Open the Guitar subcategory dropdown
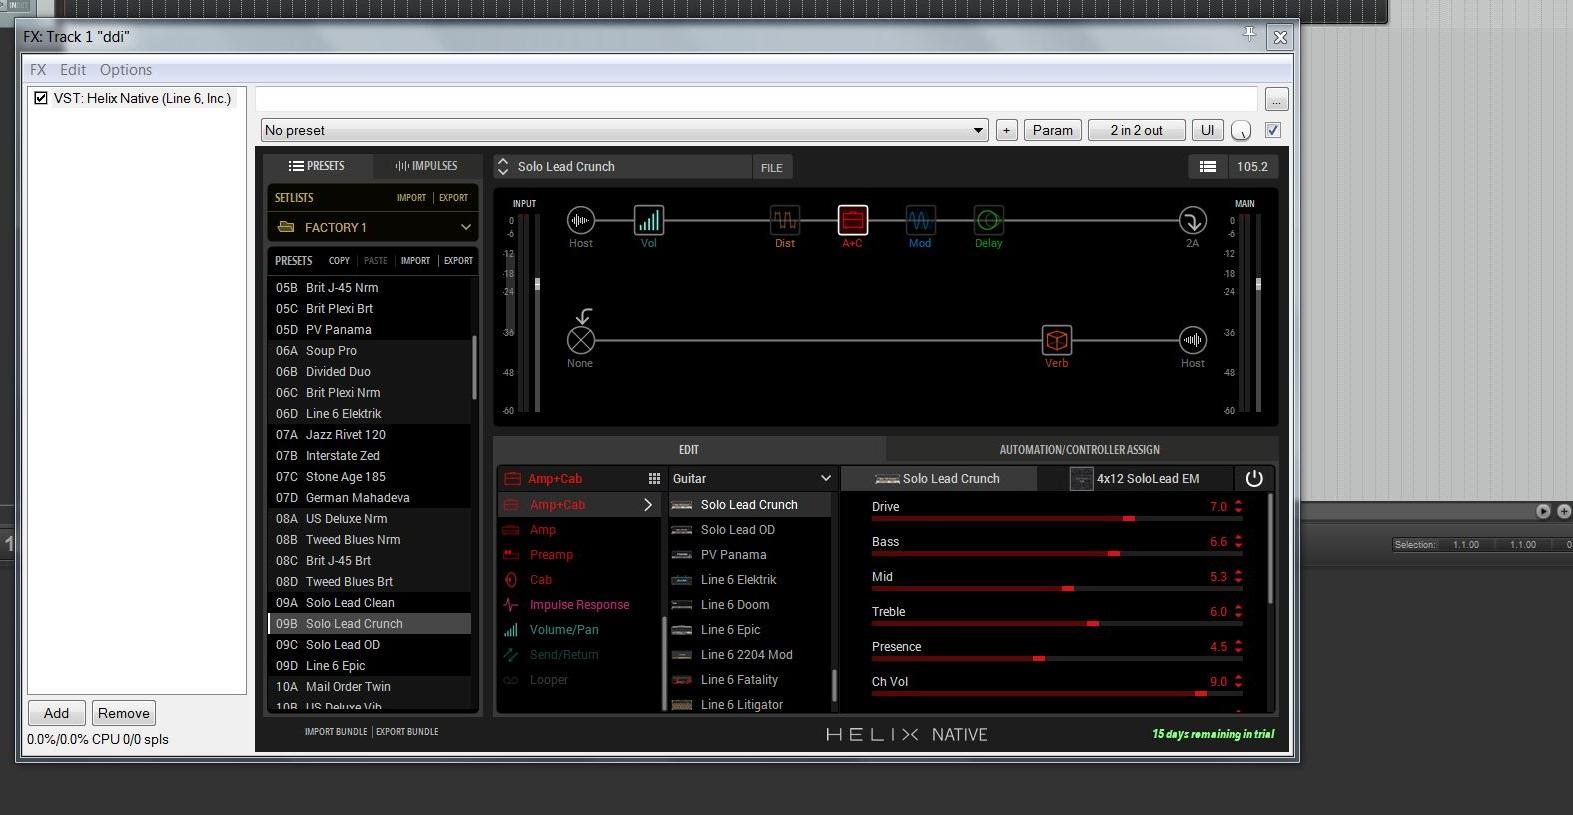Screen dimensions: 1573x815 pos(752,479)
